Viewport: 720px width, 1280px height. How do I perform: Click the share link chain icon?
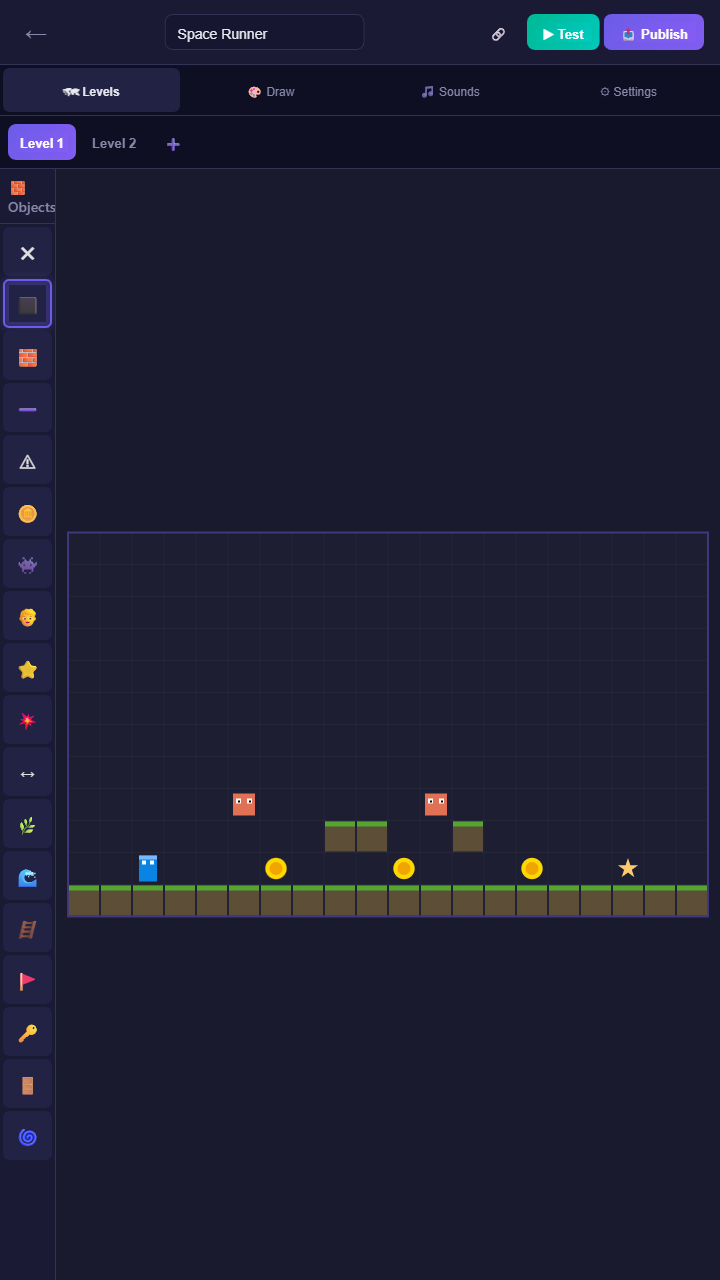pos(498,34)
